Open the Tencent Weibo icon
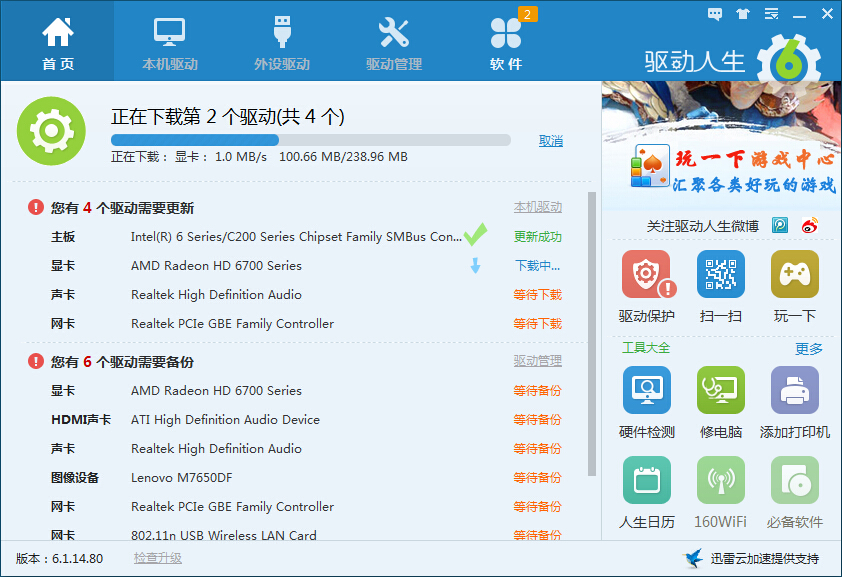This screenshot has width=842, height=577. tap(780, 225)
